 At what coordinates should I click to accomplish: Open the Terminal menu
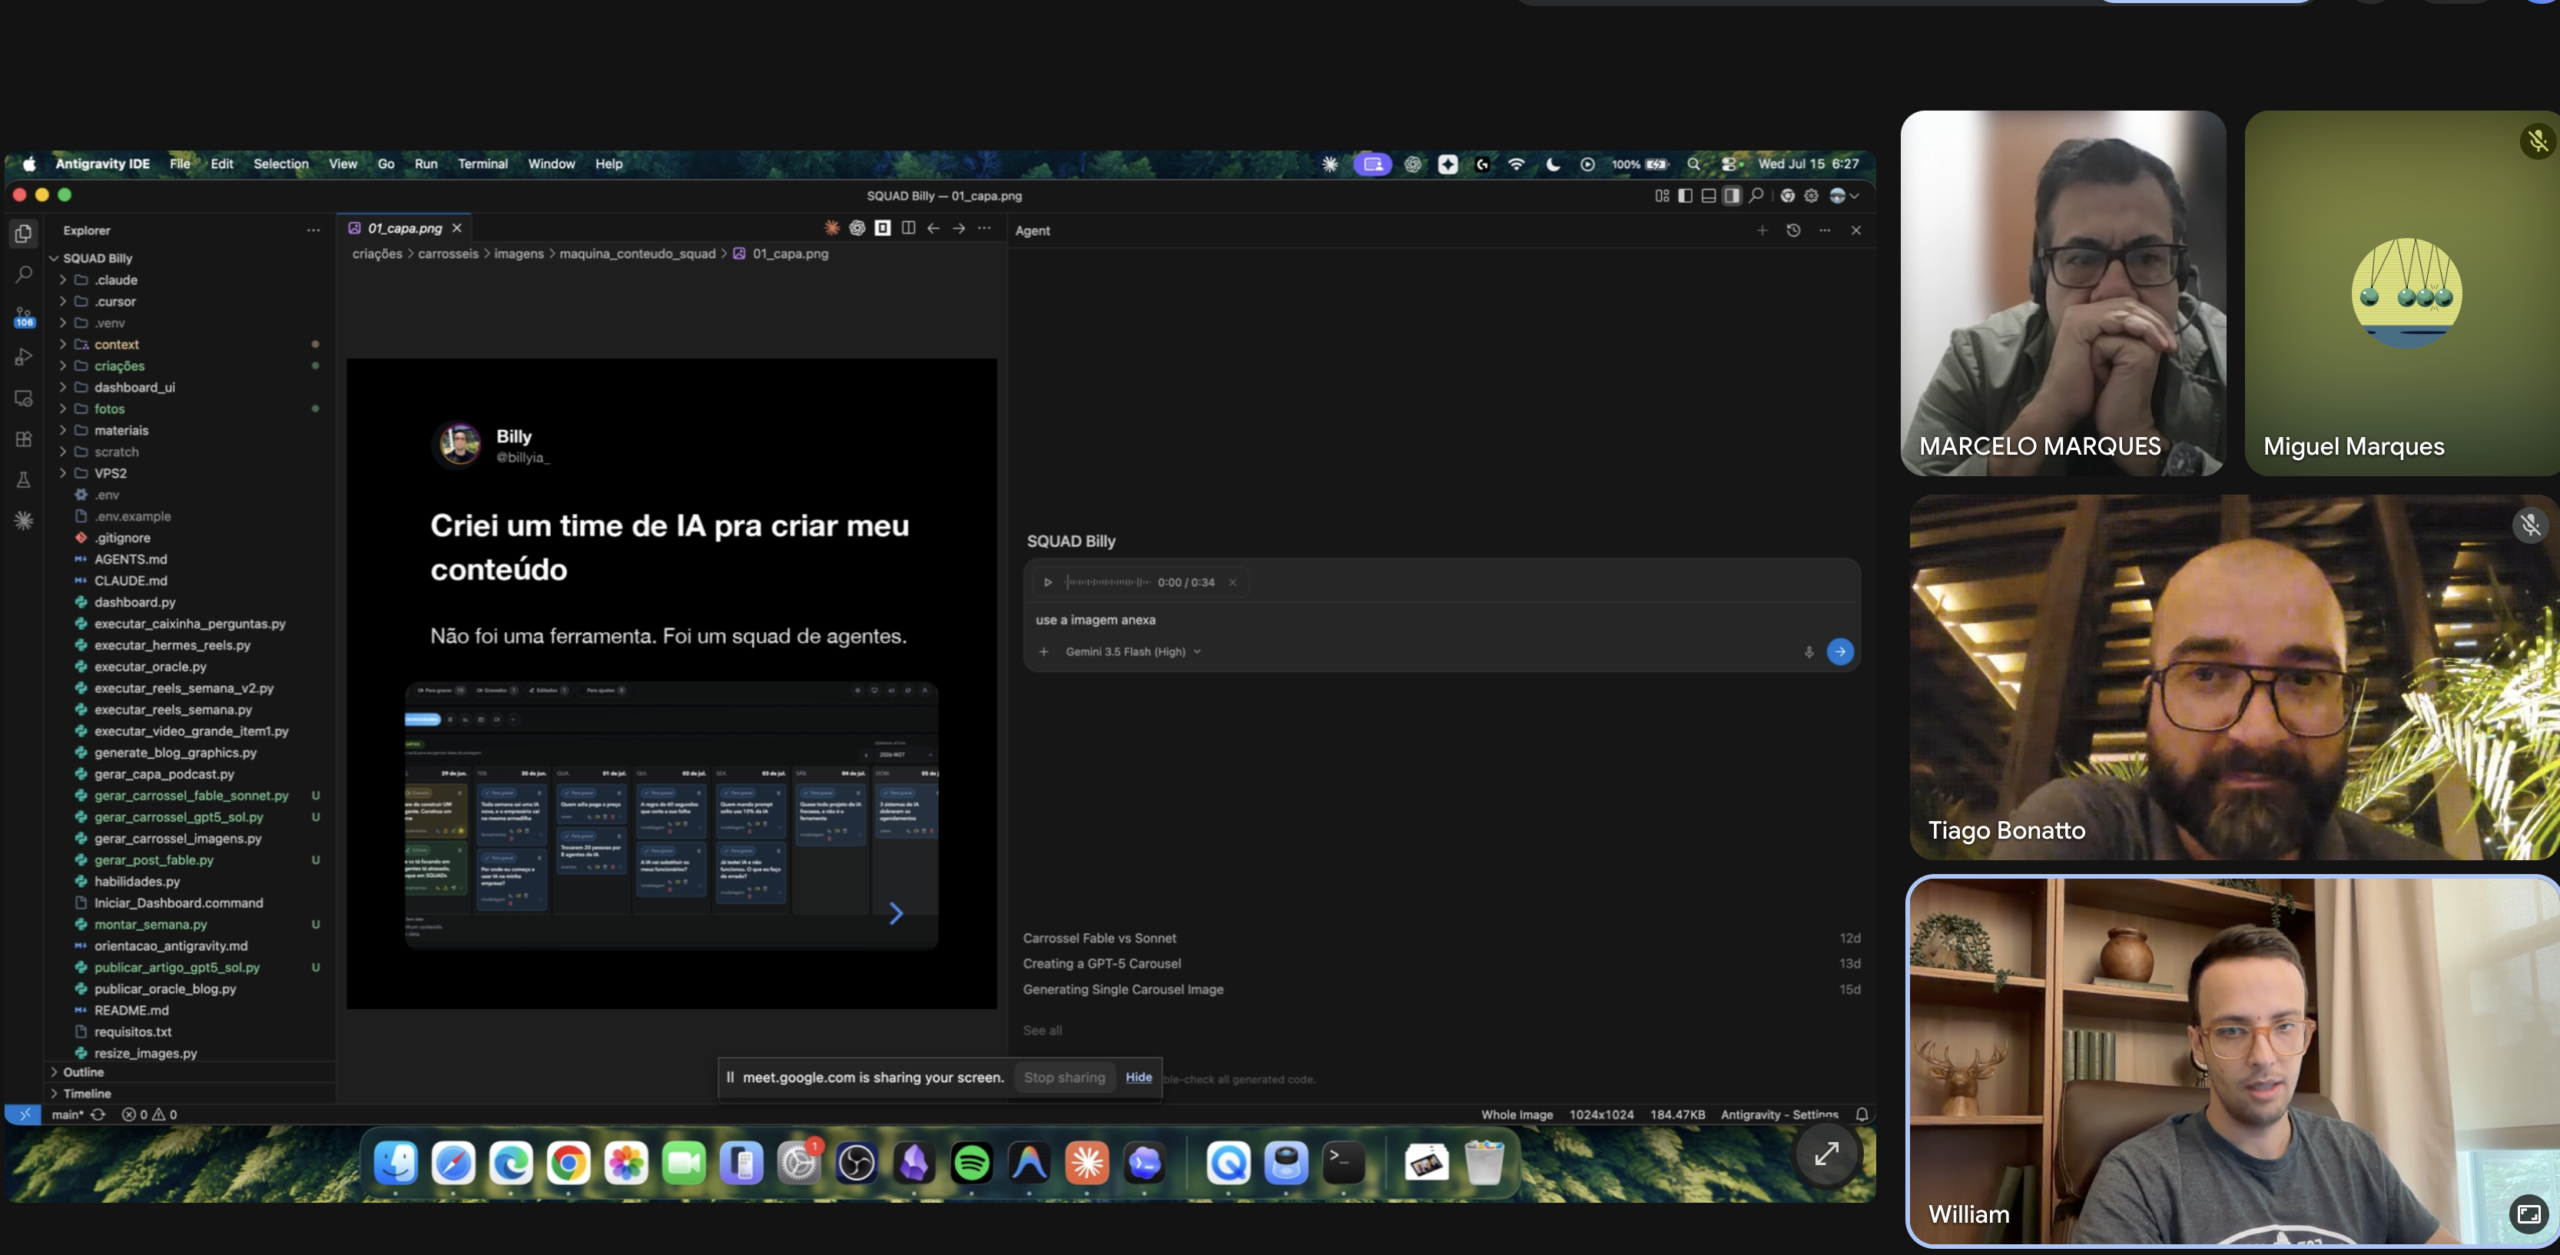pyautogui.click(x=482, y=164)
